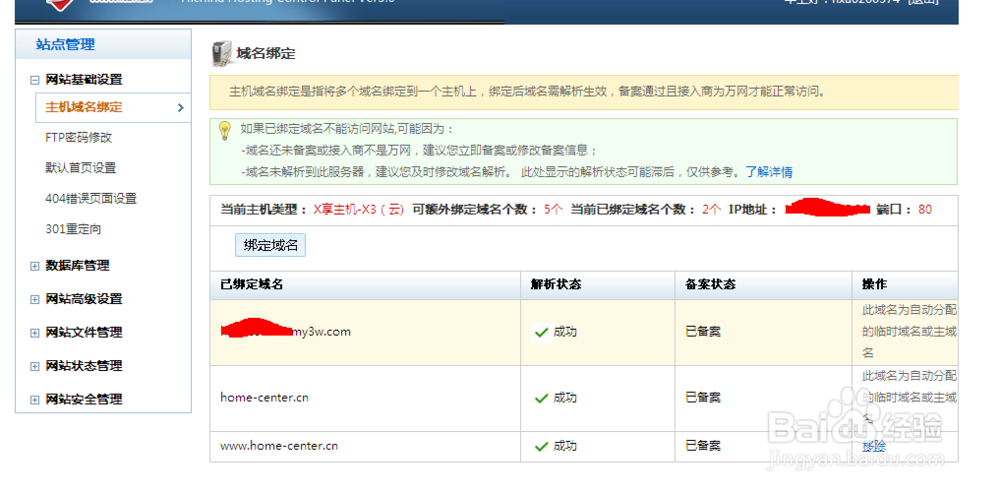Click the chevron arrow beside 主机域名绑定
This screenshot has width=1000, height=494.
click(180, 108)
